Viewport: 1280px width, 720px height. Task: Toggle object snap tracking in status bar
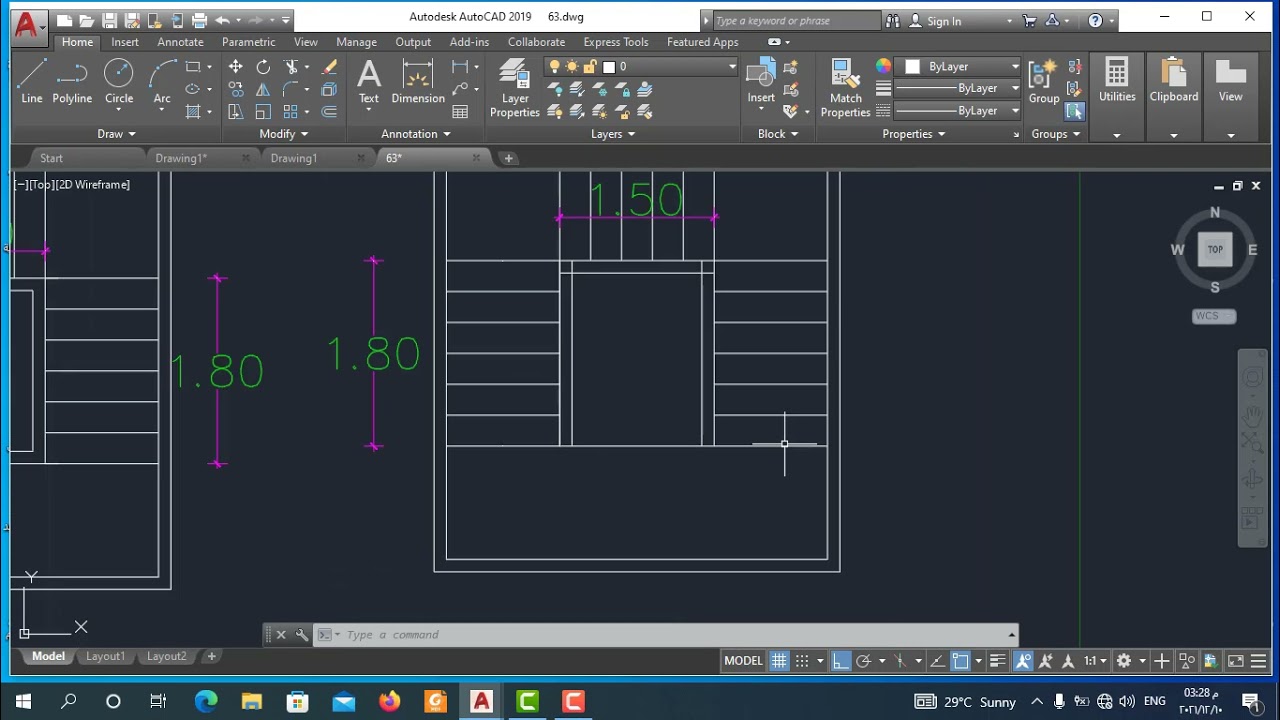(x=937, y=661)
